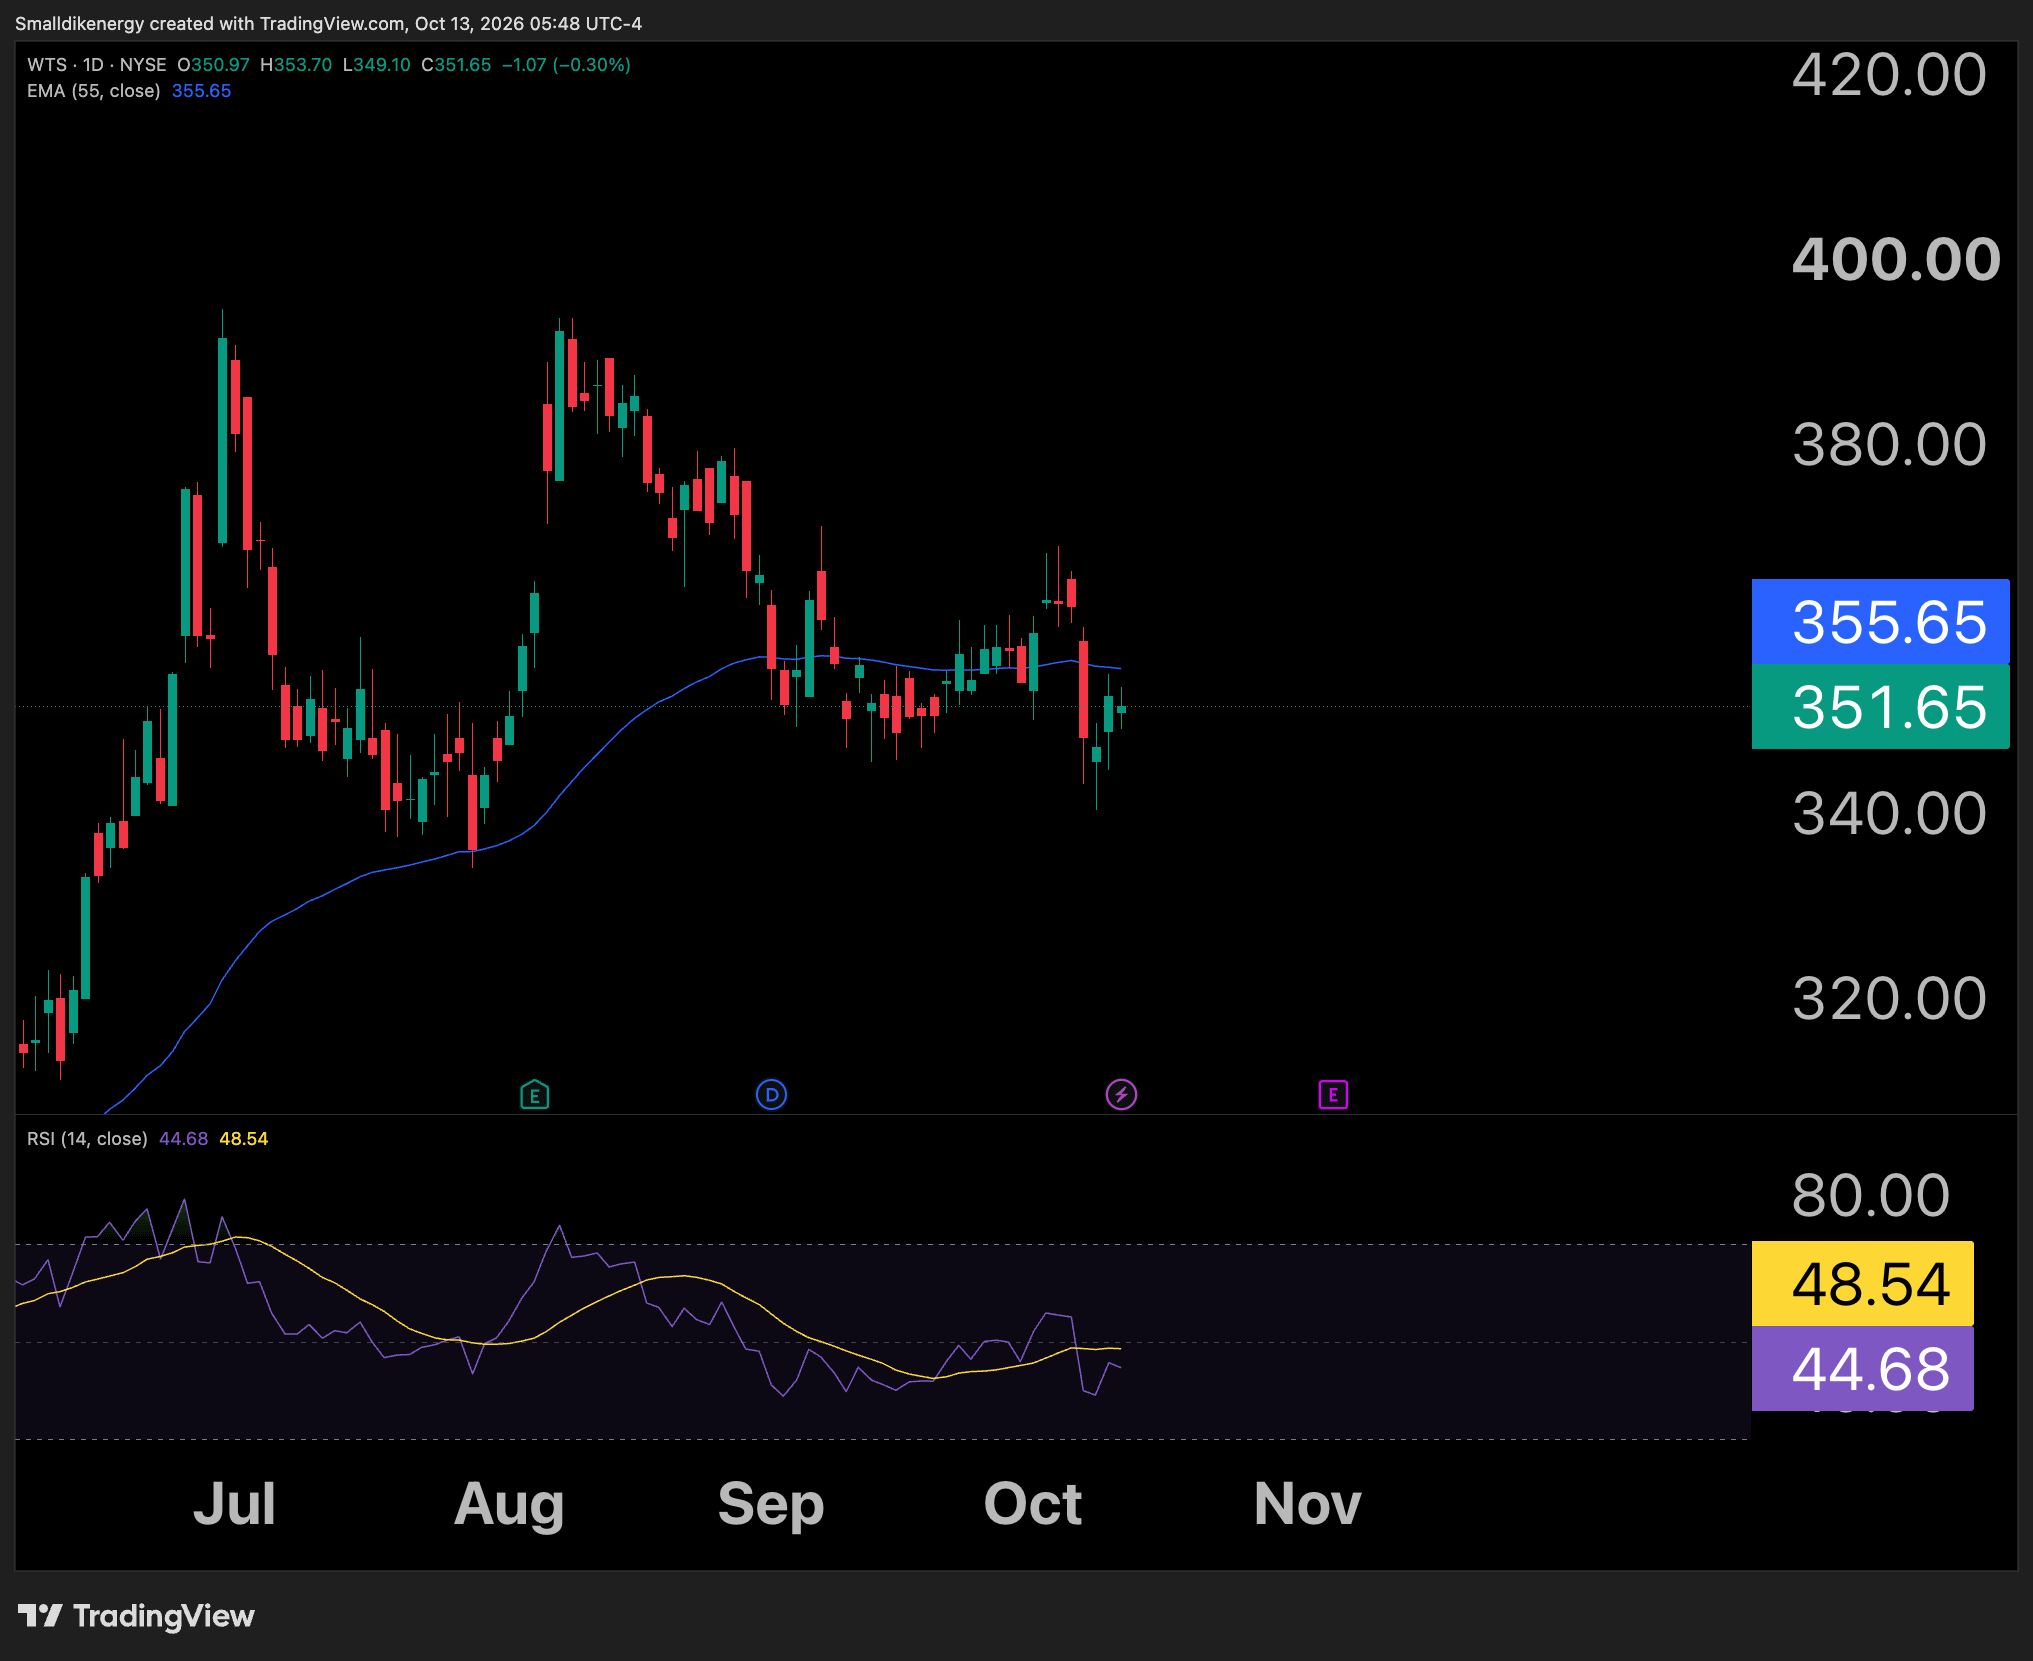Click the C351.65 close value

[456, 65]
